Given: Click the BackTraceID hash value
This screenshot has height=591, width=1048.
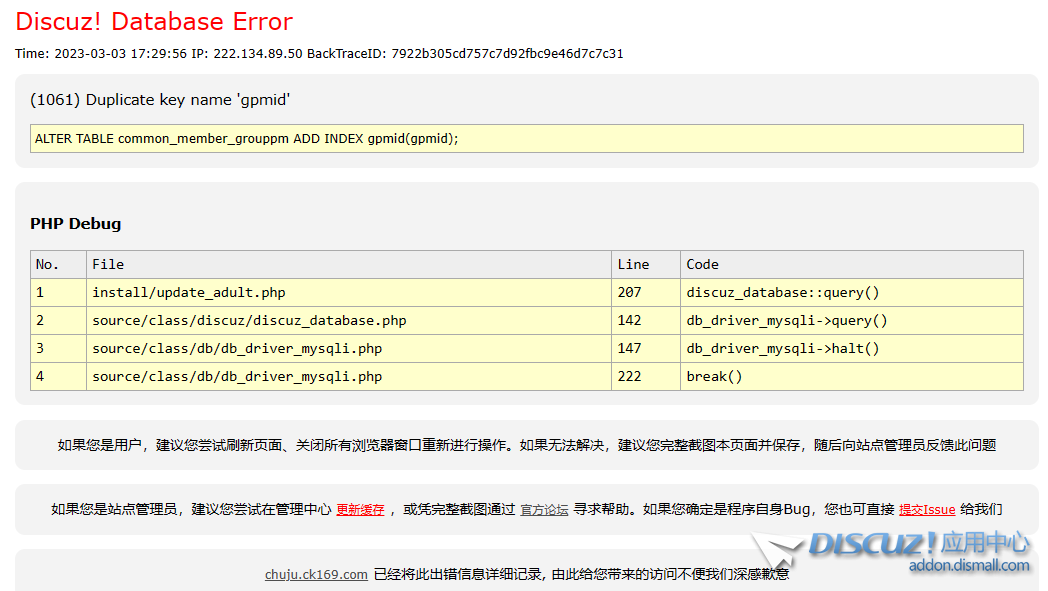Looking at the screenshot, I should [x=507, y=54].
